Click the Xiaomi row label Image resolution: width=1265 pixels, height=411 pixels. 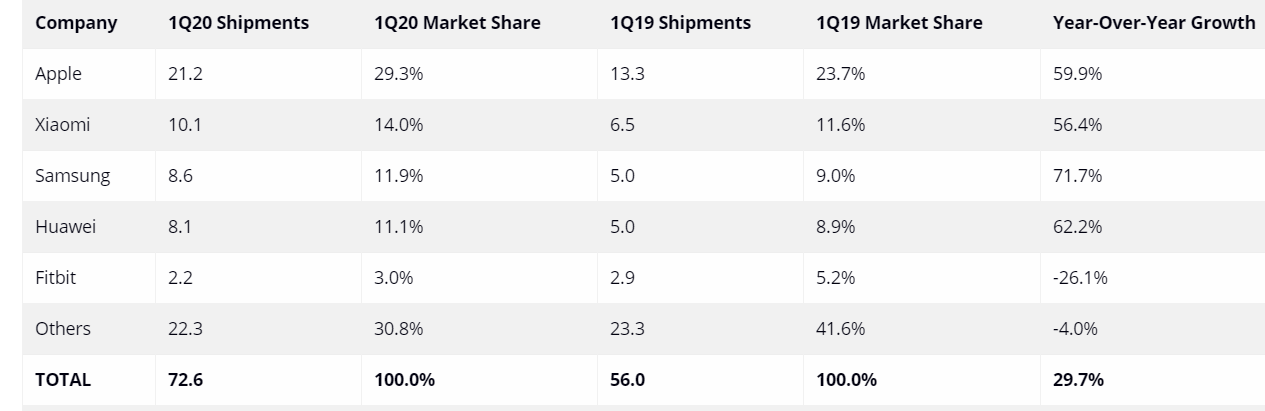click(x=62, y=125)
